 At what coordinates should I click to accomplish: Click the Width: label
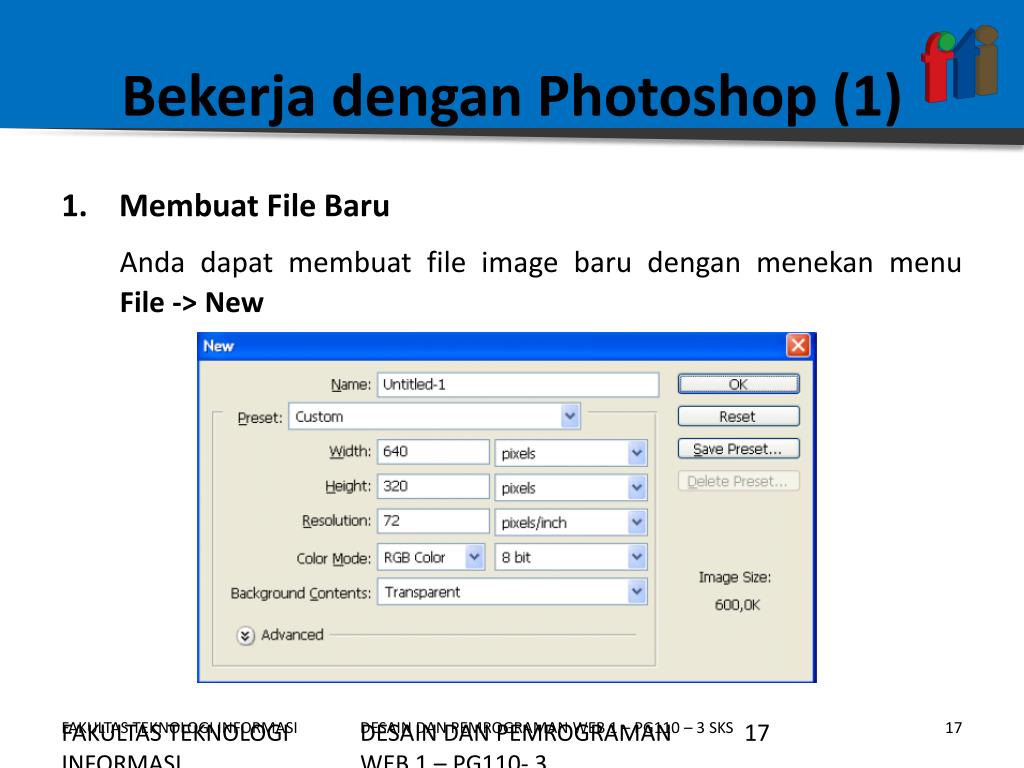(350, 451)
